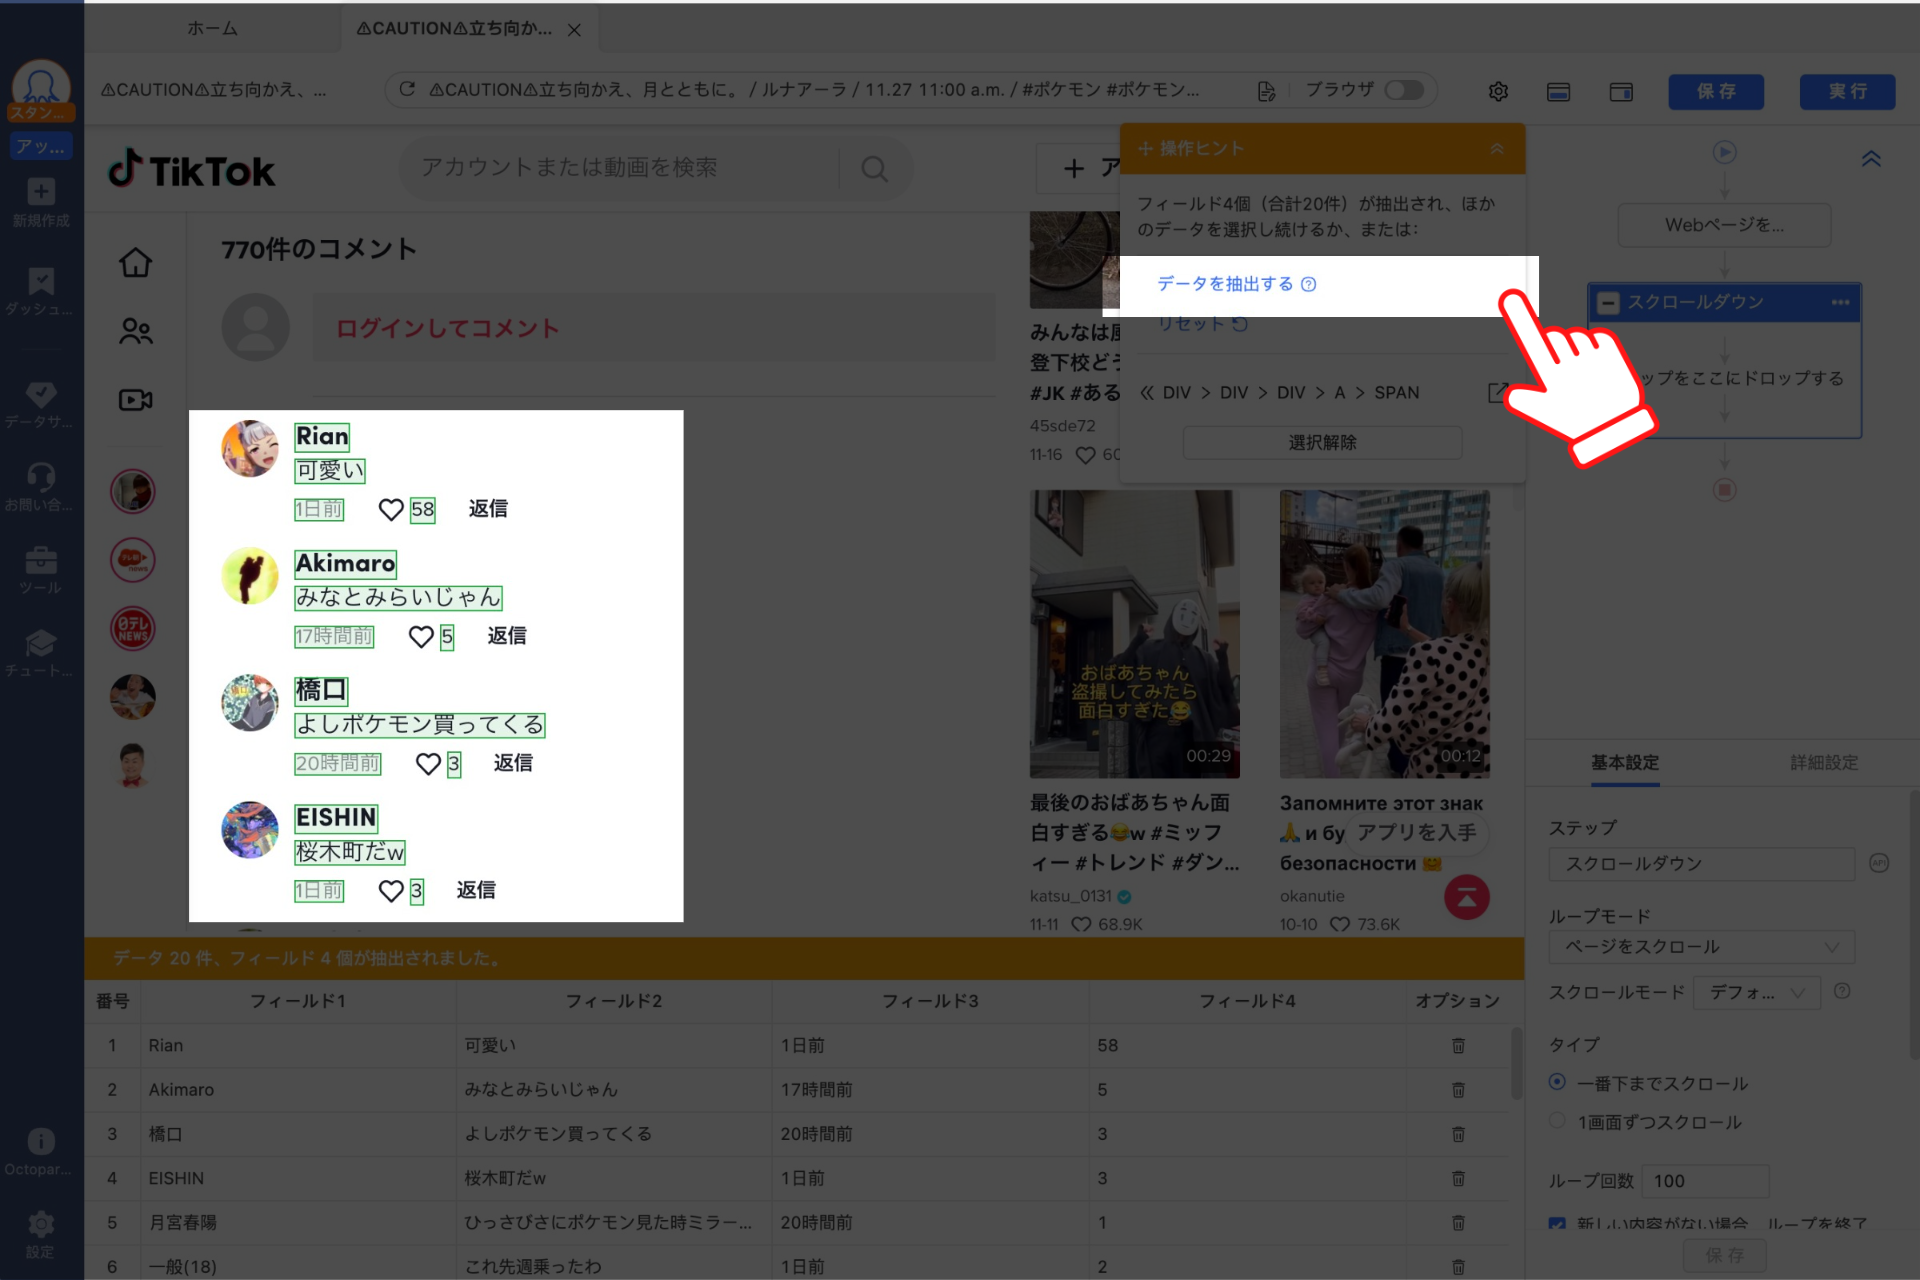Click the scroll mode help icon
This screenshot has width=1920, height=1280.
[x=1842, y=991]
